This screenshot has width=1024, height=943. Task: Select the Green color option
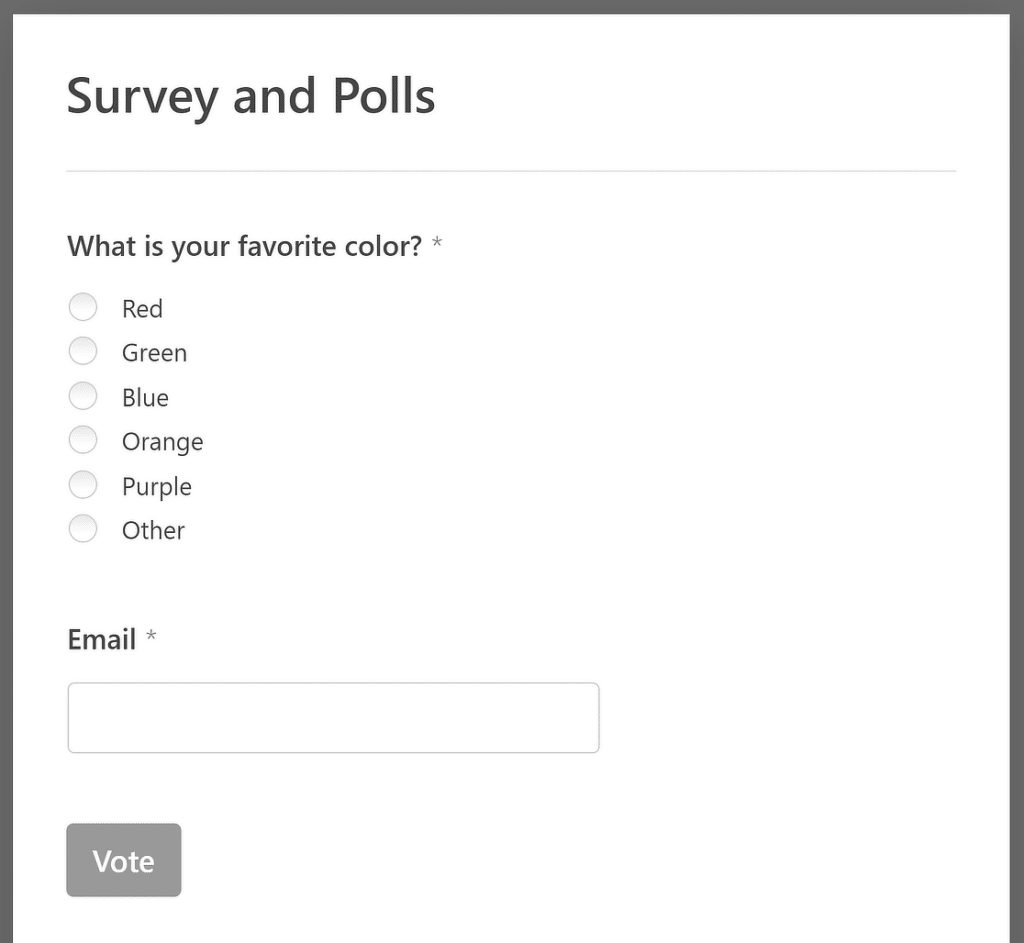(x=83, y=351)
